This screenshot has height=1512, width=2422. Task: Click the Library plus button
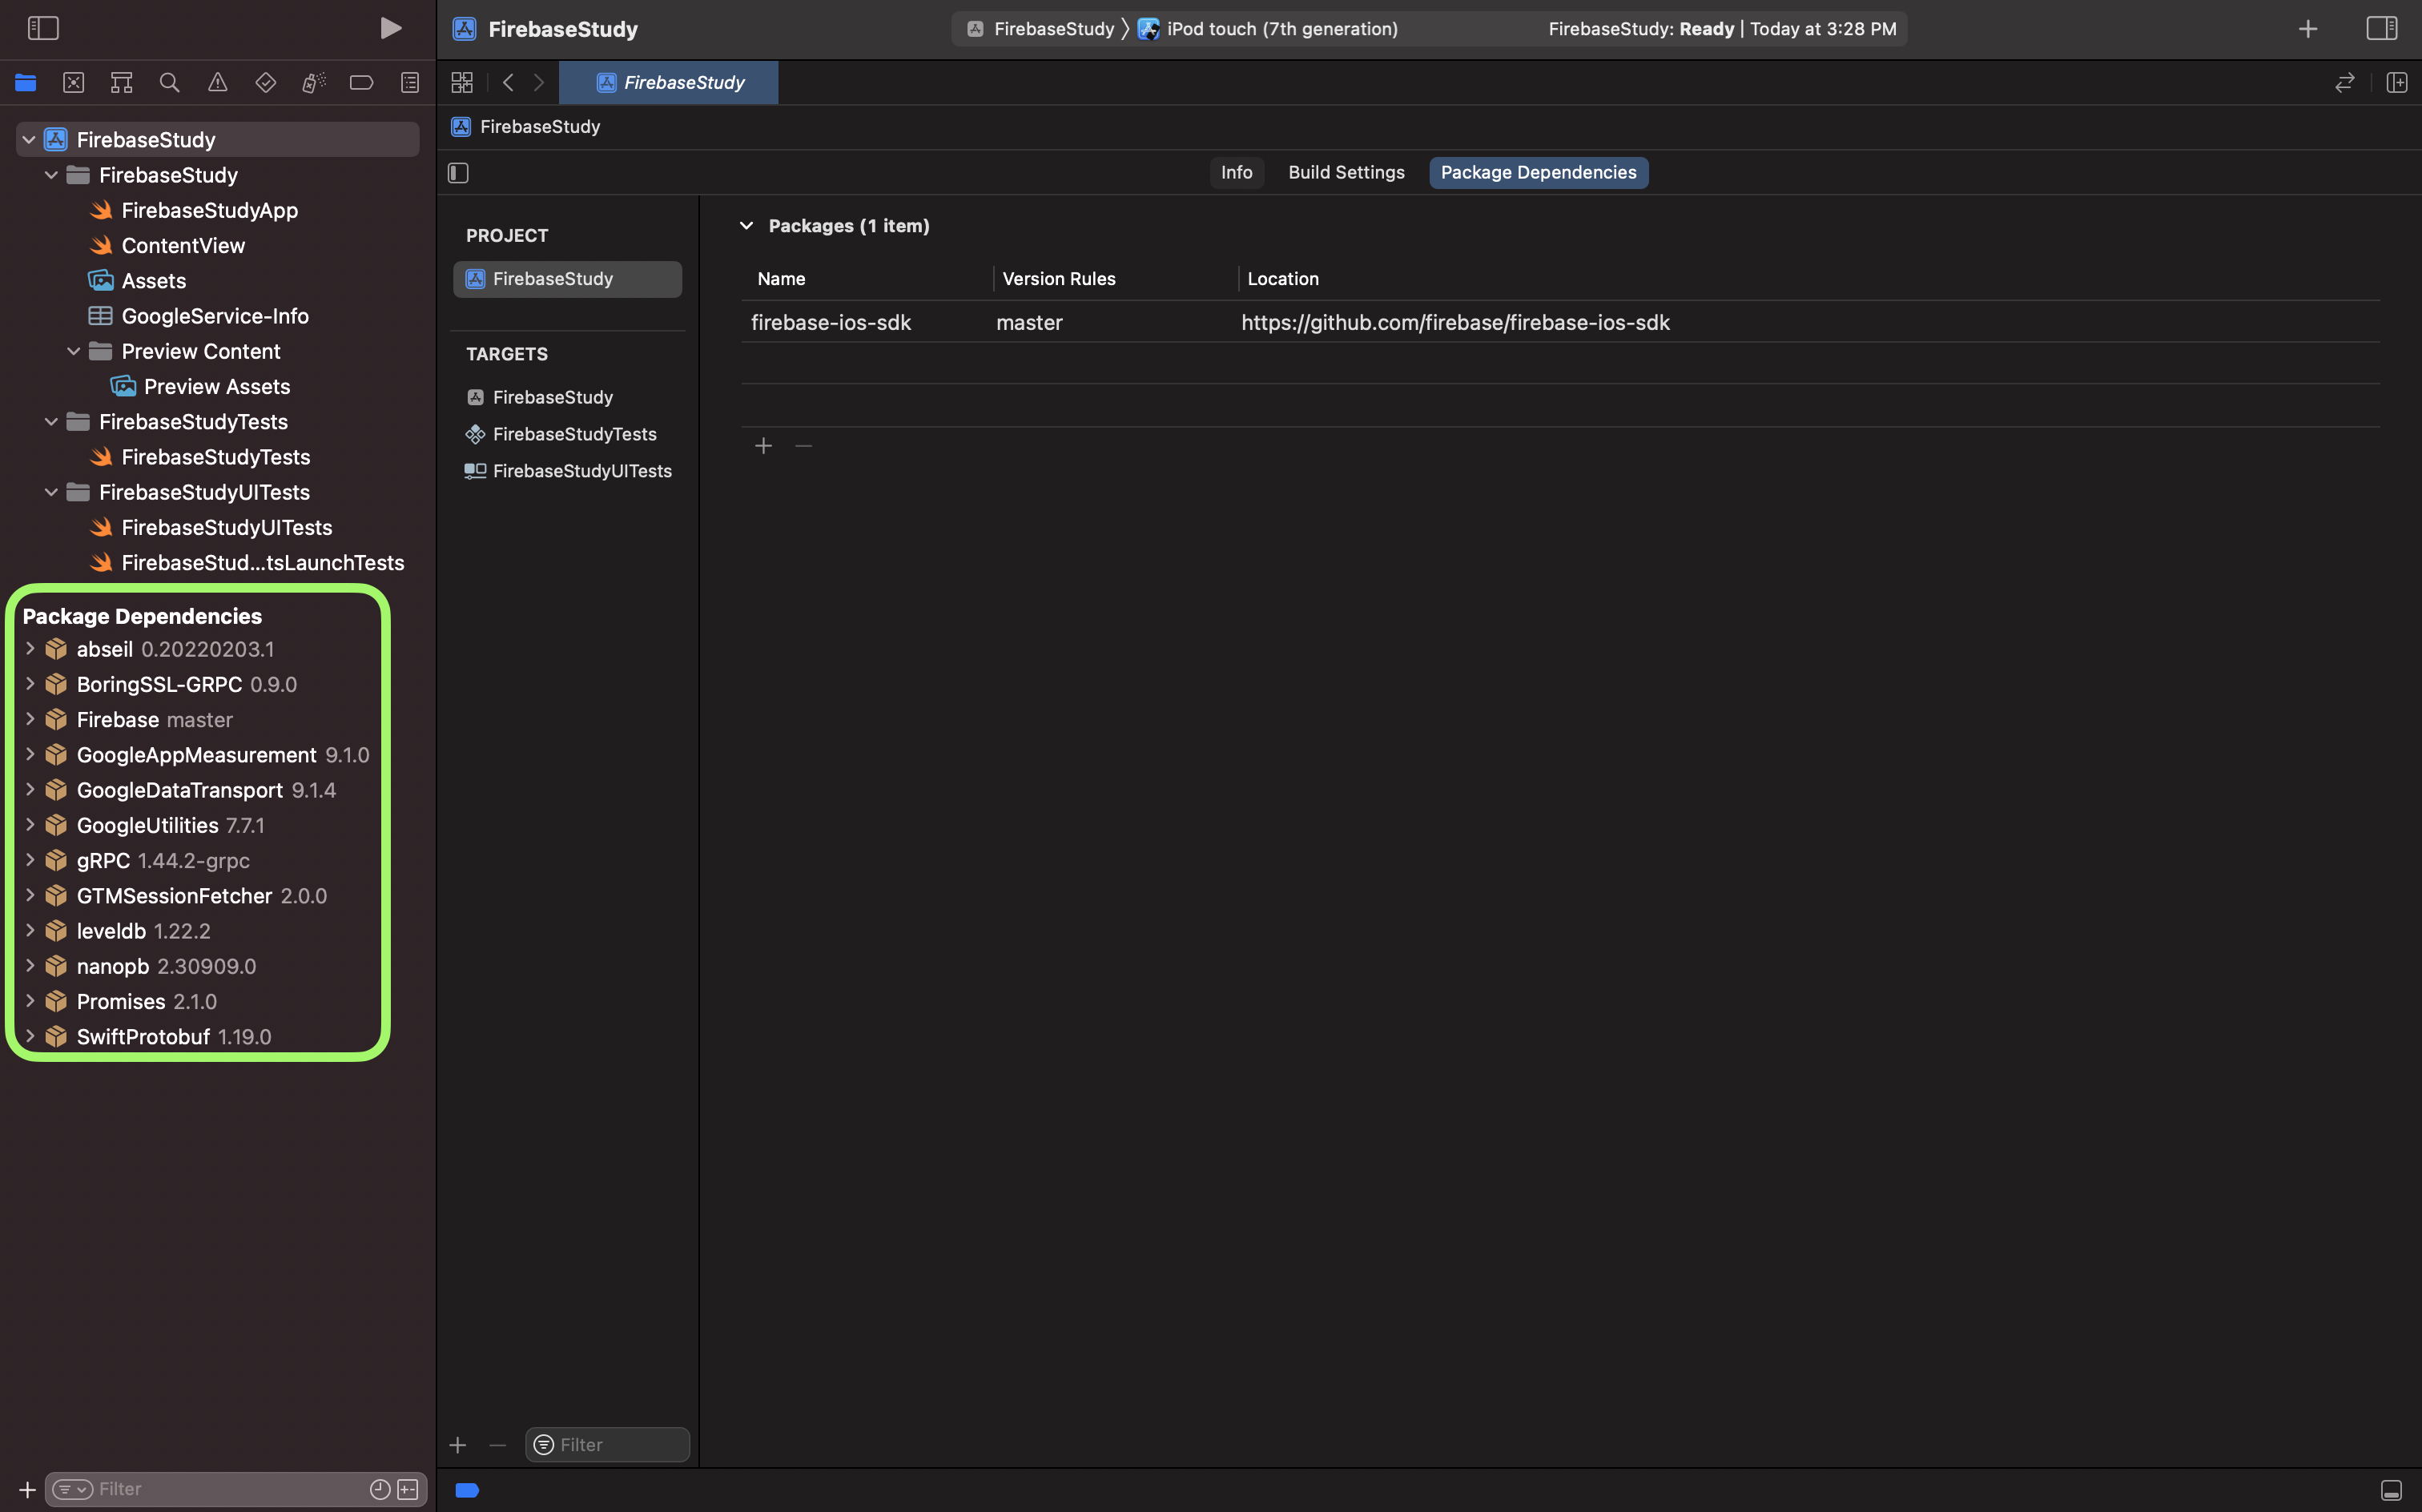point(2308,28)
